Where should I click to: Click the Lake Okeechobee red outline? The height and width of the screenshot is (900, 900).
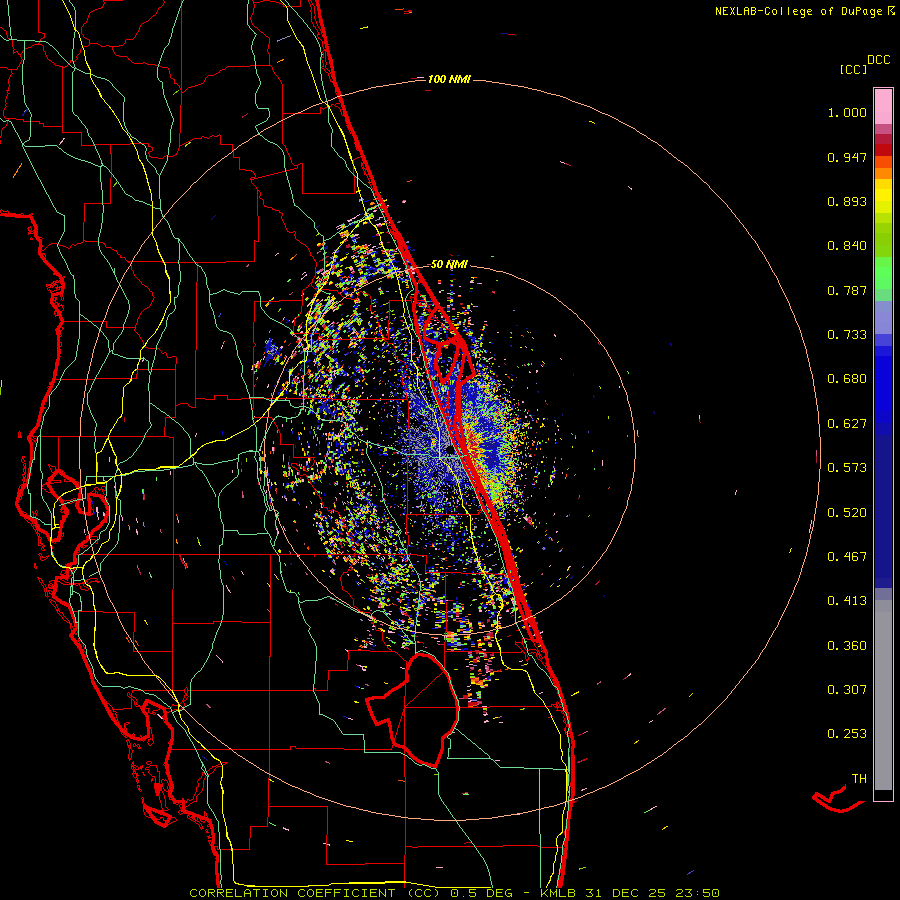tap(413, 709)
